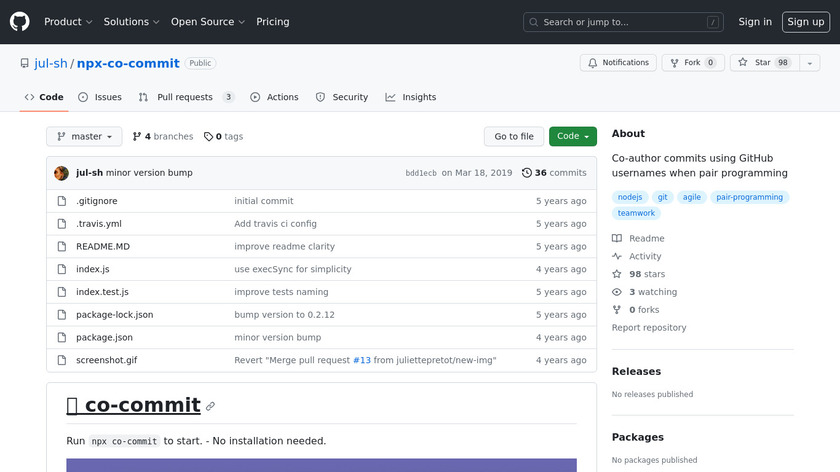Open the star list dropdown arrow

pyautogui.click(x=809, y=63)
